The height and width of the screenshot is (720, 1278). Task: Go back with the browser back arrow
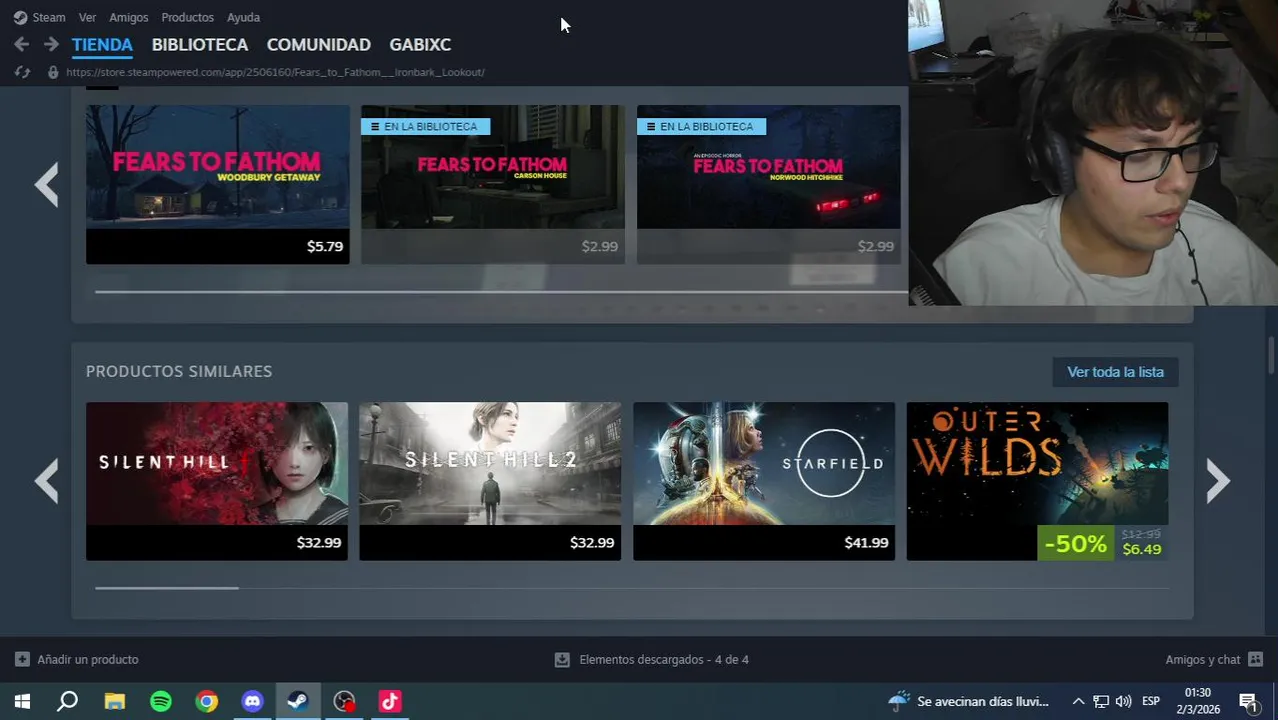coord(21,44)
